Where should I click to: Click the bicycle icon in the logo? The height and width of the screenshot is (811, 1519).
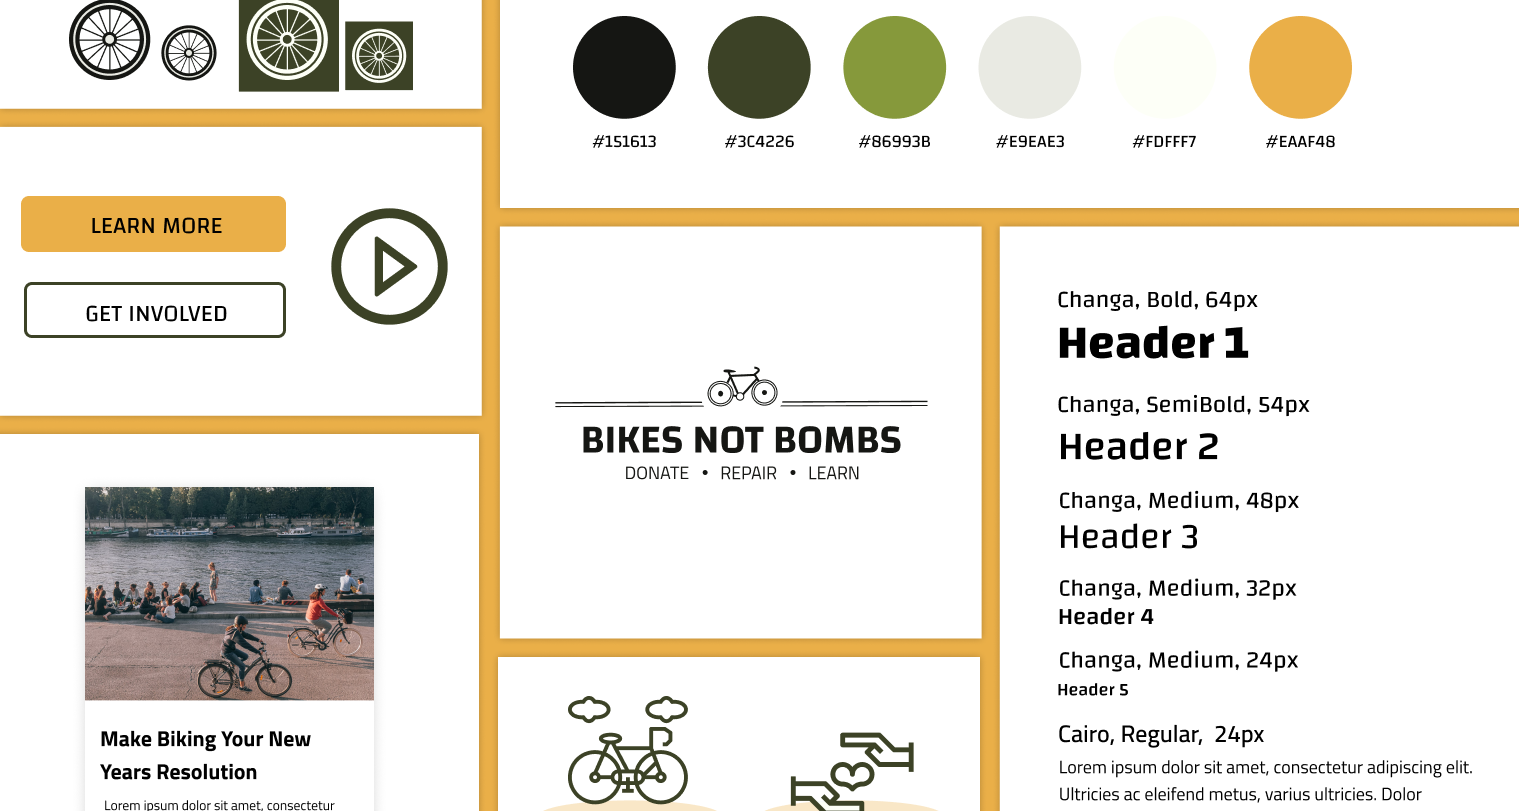point(742,387)
